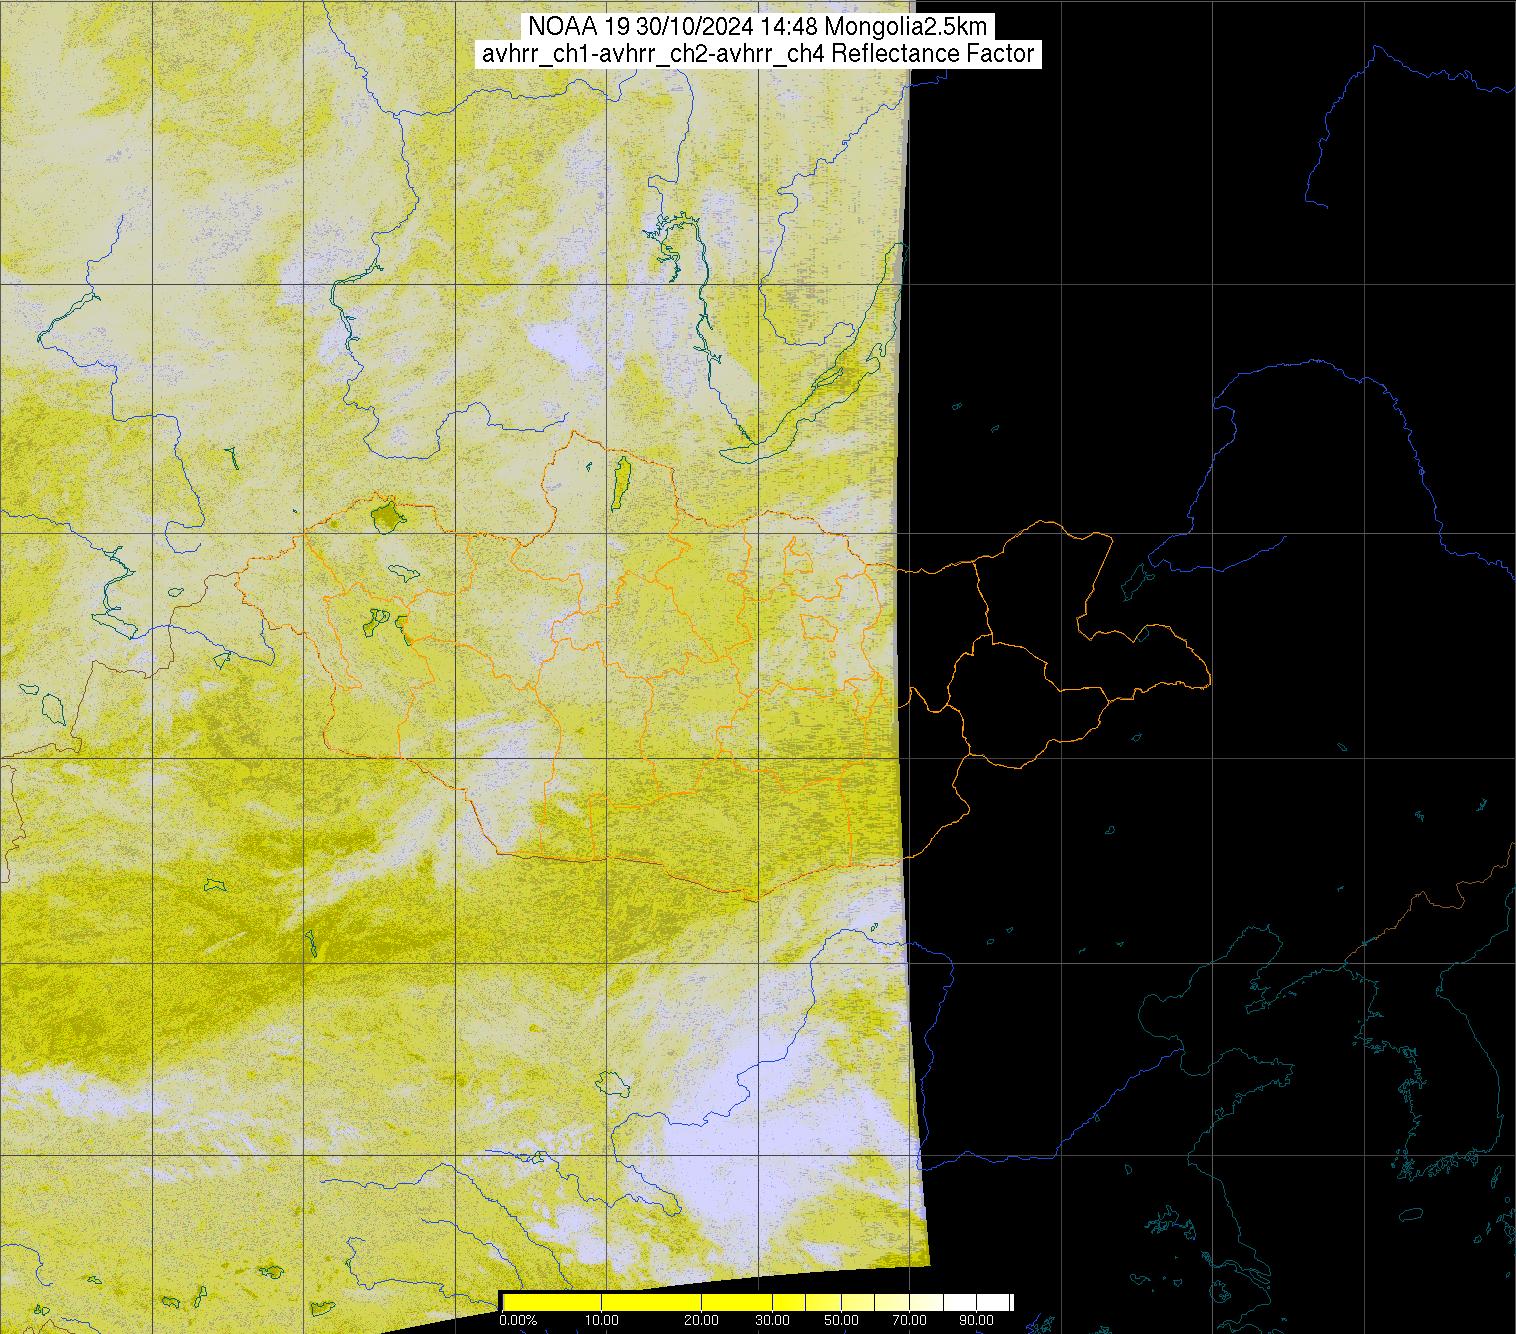Image resolution: width=1516 pixels, height=1334 pixels.
Task: Click the "10.00" color scale label
Action: click(602, 1320)
